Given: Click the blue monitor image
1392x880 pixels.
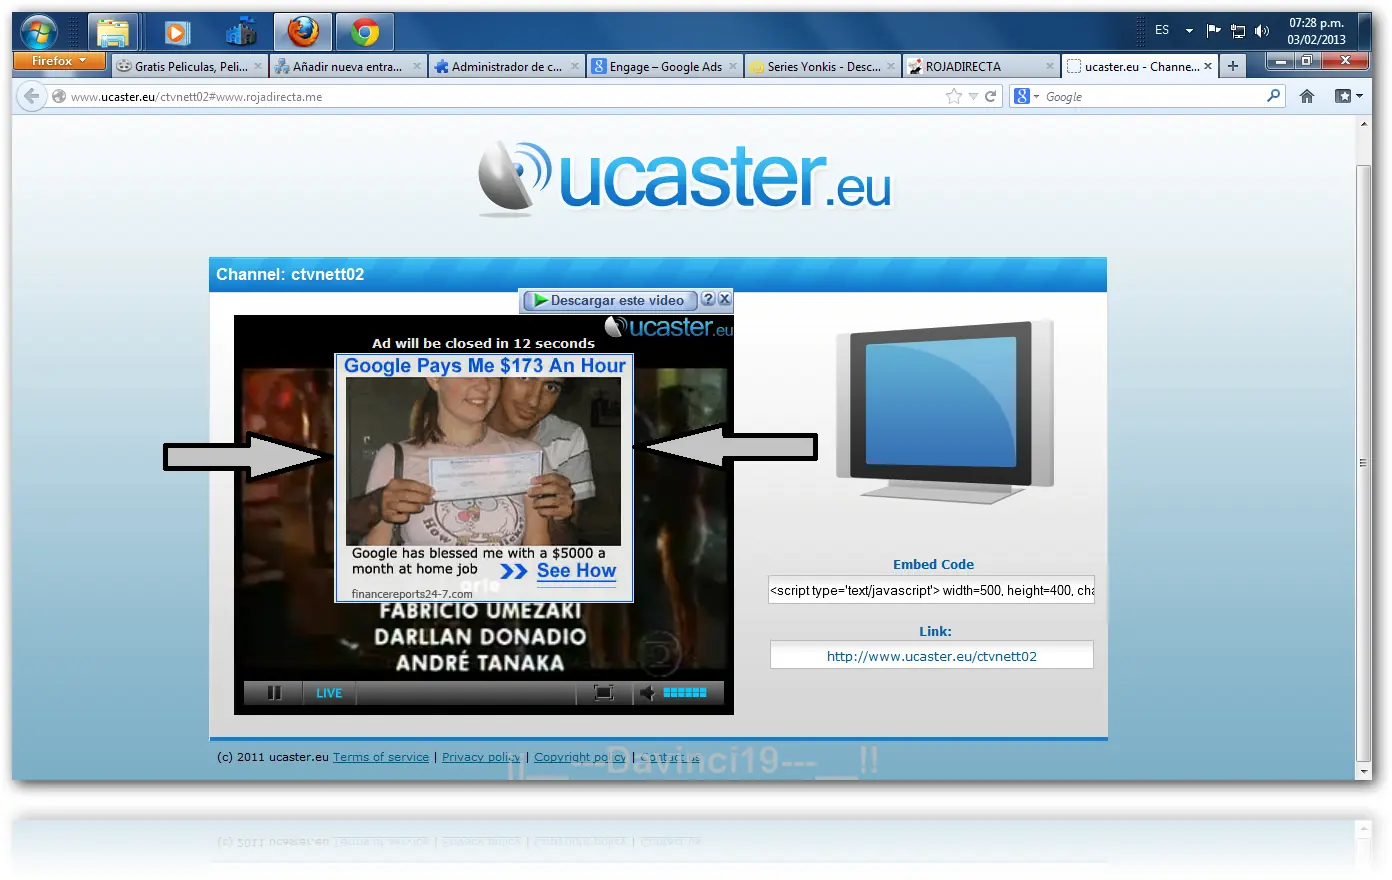Looking at the screenshot, I should [943, 410].
